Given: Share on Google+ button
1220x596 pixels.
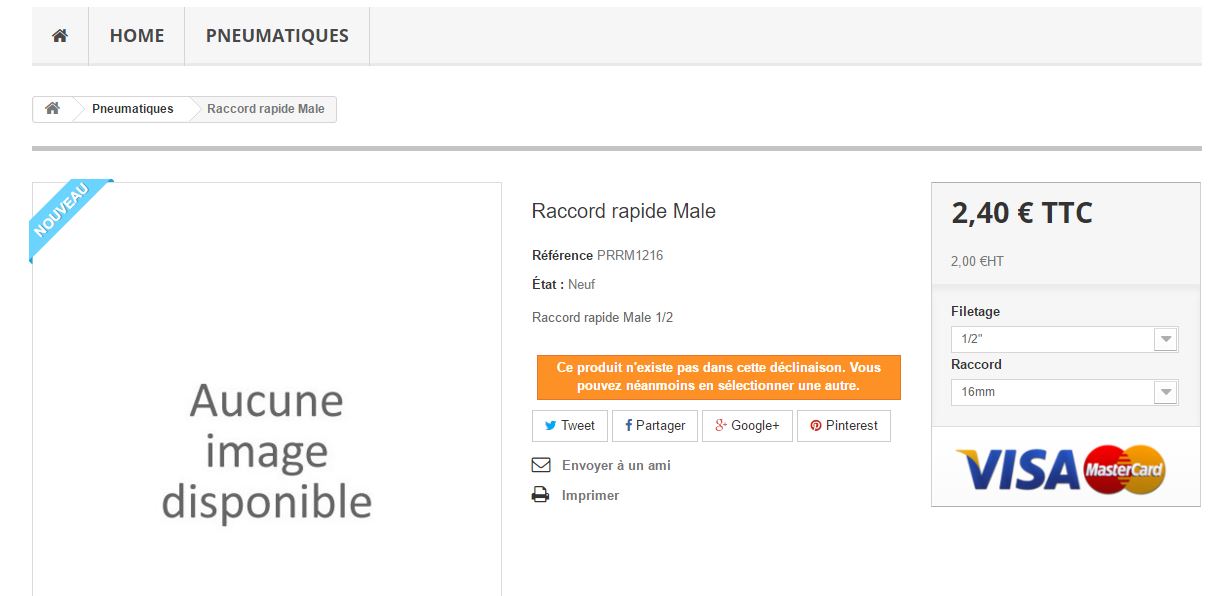Looking at the screenshot, I should click(x=747, y=425).
